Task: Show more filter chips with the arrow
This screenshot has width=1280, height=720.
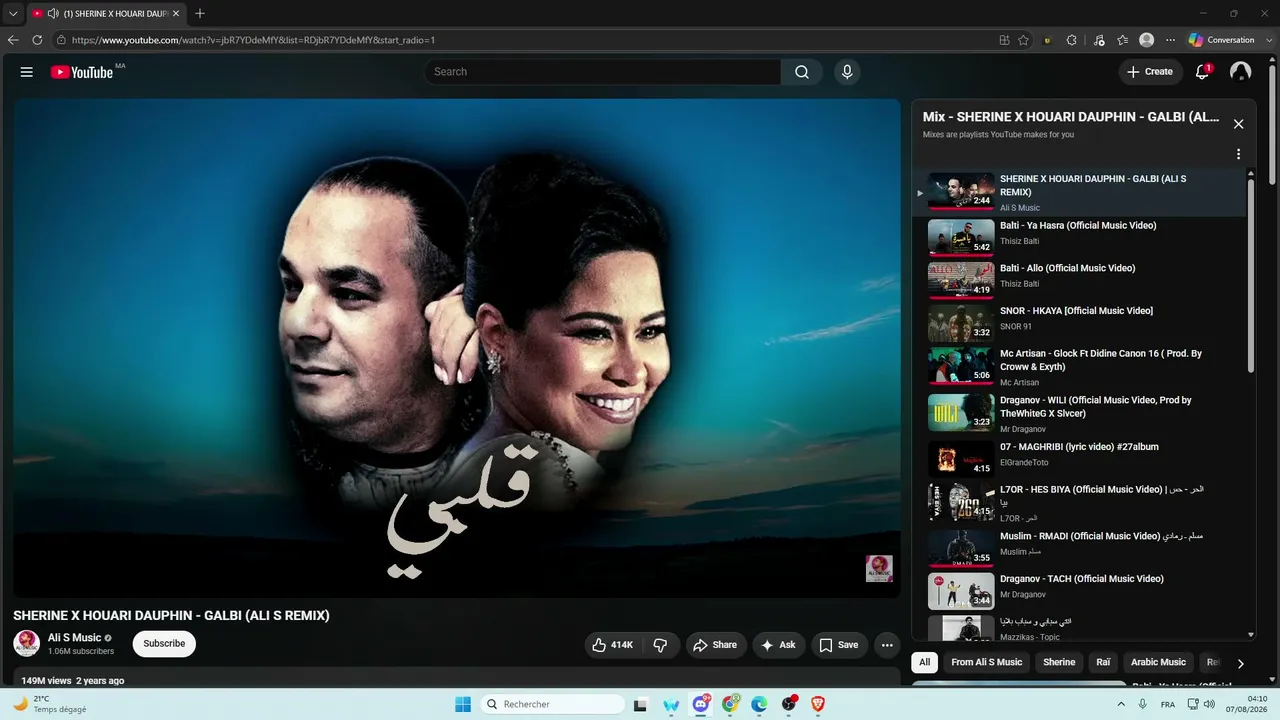Action: click(x=1241, y=663)
